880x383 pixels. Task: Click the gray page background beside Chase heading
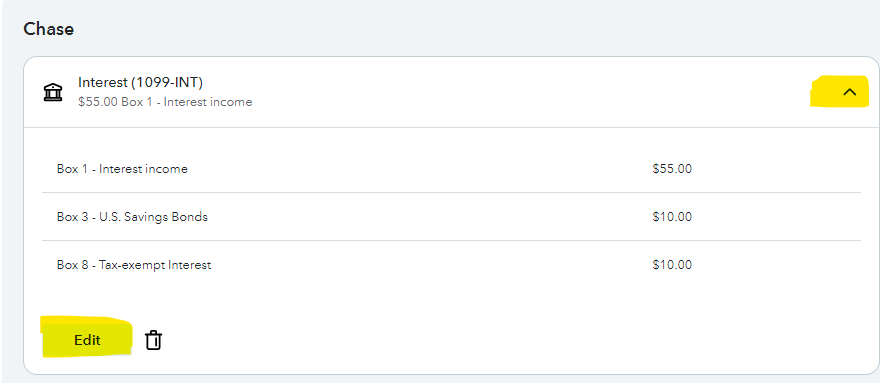click(x=449, y=29)
